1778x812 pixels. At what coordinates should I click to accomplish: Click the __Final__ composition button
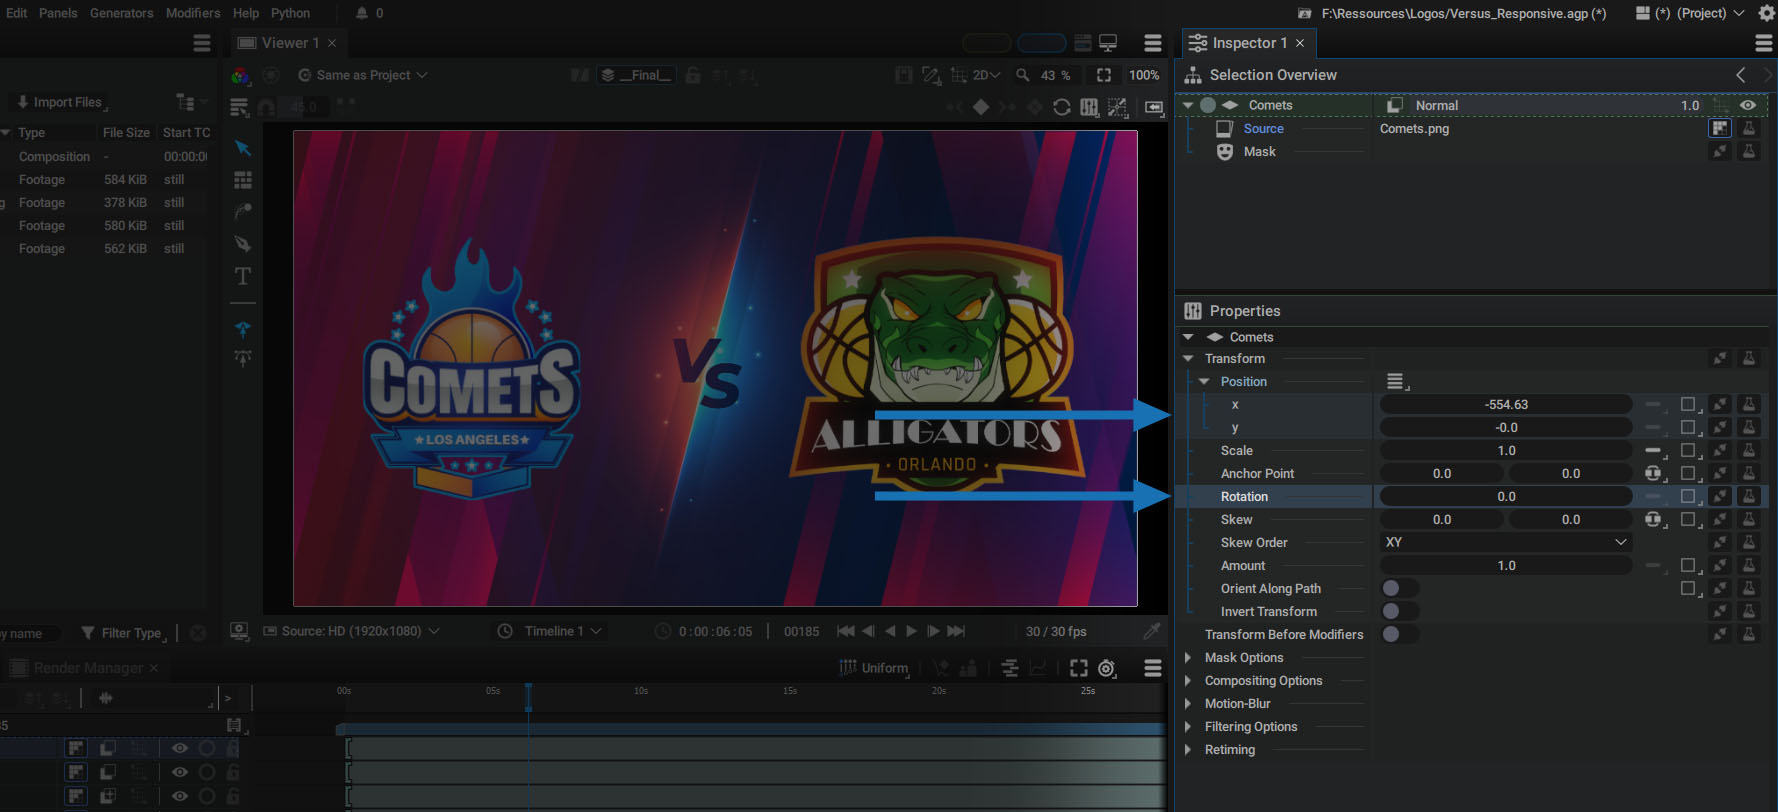637,75
